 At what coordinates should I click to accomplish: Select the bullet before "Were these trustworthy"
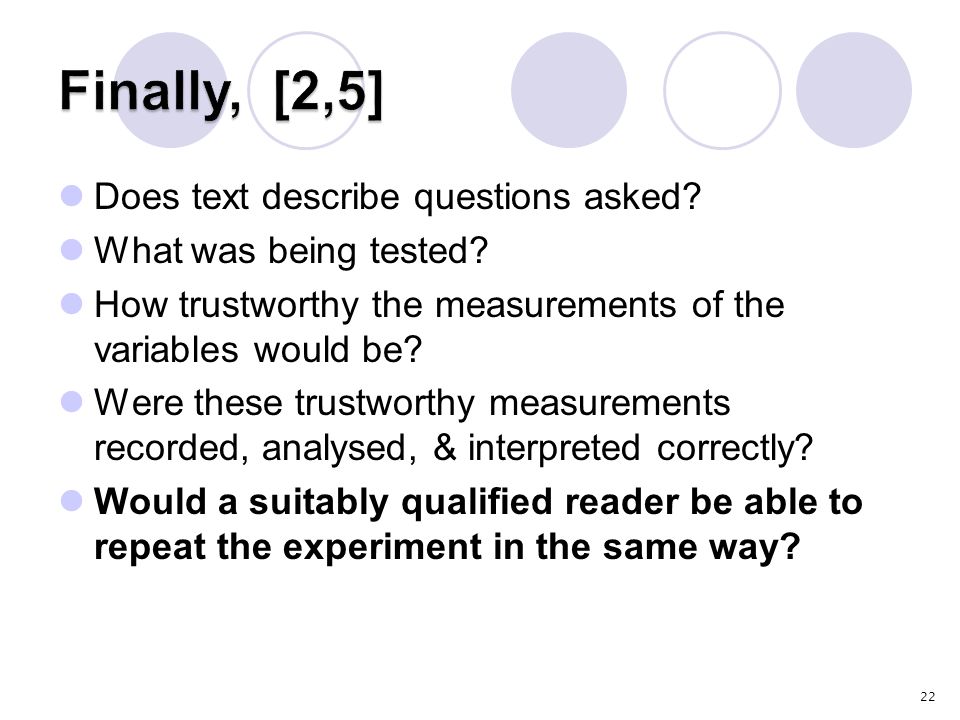(72, 402)
